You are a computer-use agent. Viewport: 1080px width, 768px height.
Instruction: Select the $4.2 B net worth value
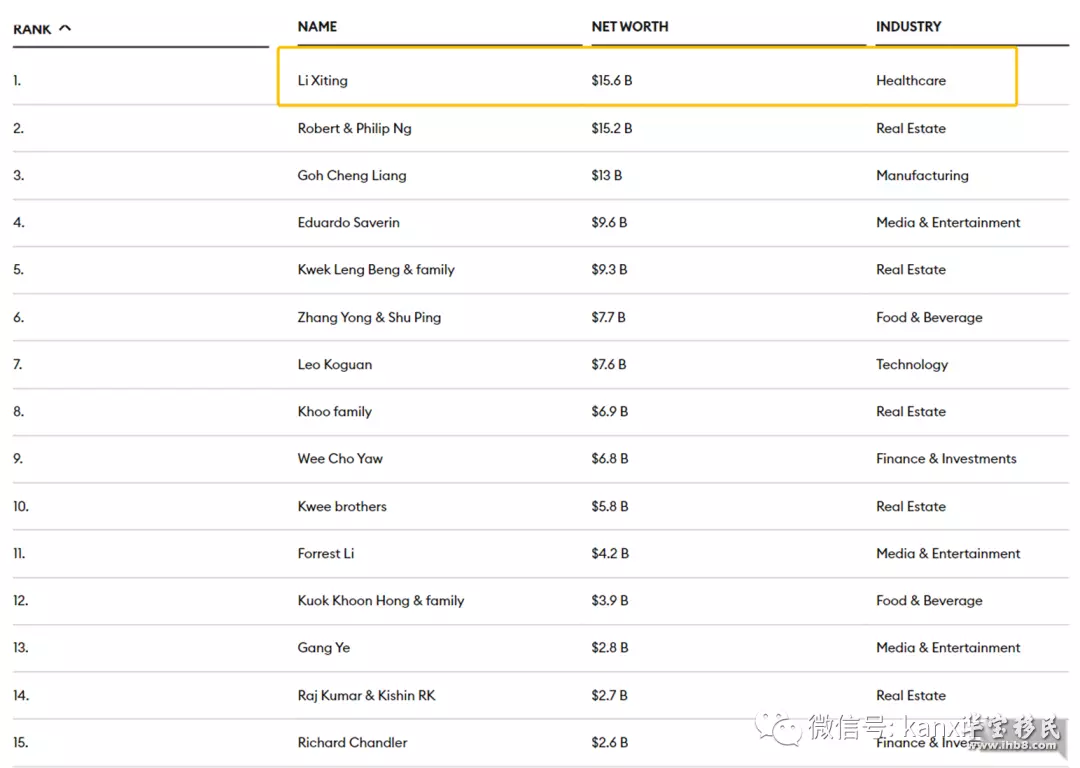click(610, 554)
